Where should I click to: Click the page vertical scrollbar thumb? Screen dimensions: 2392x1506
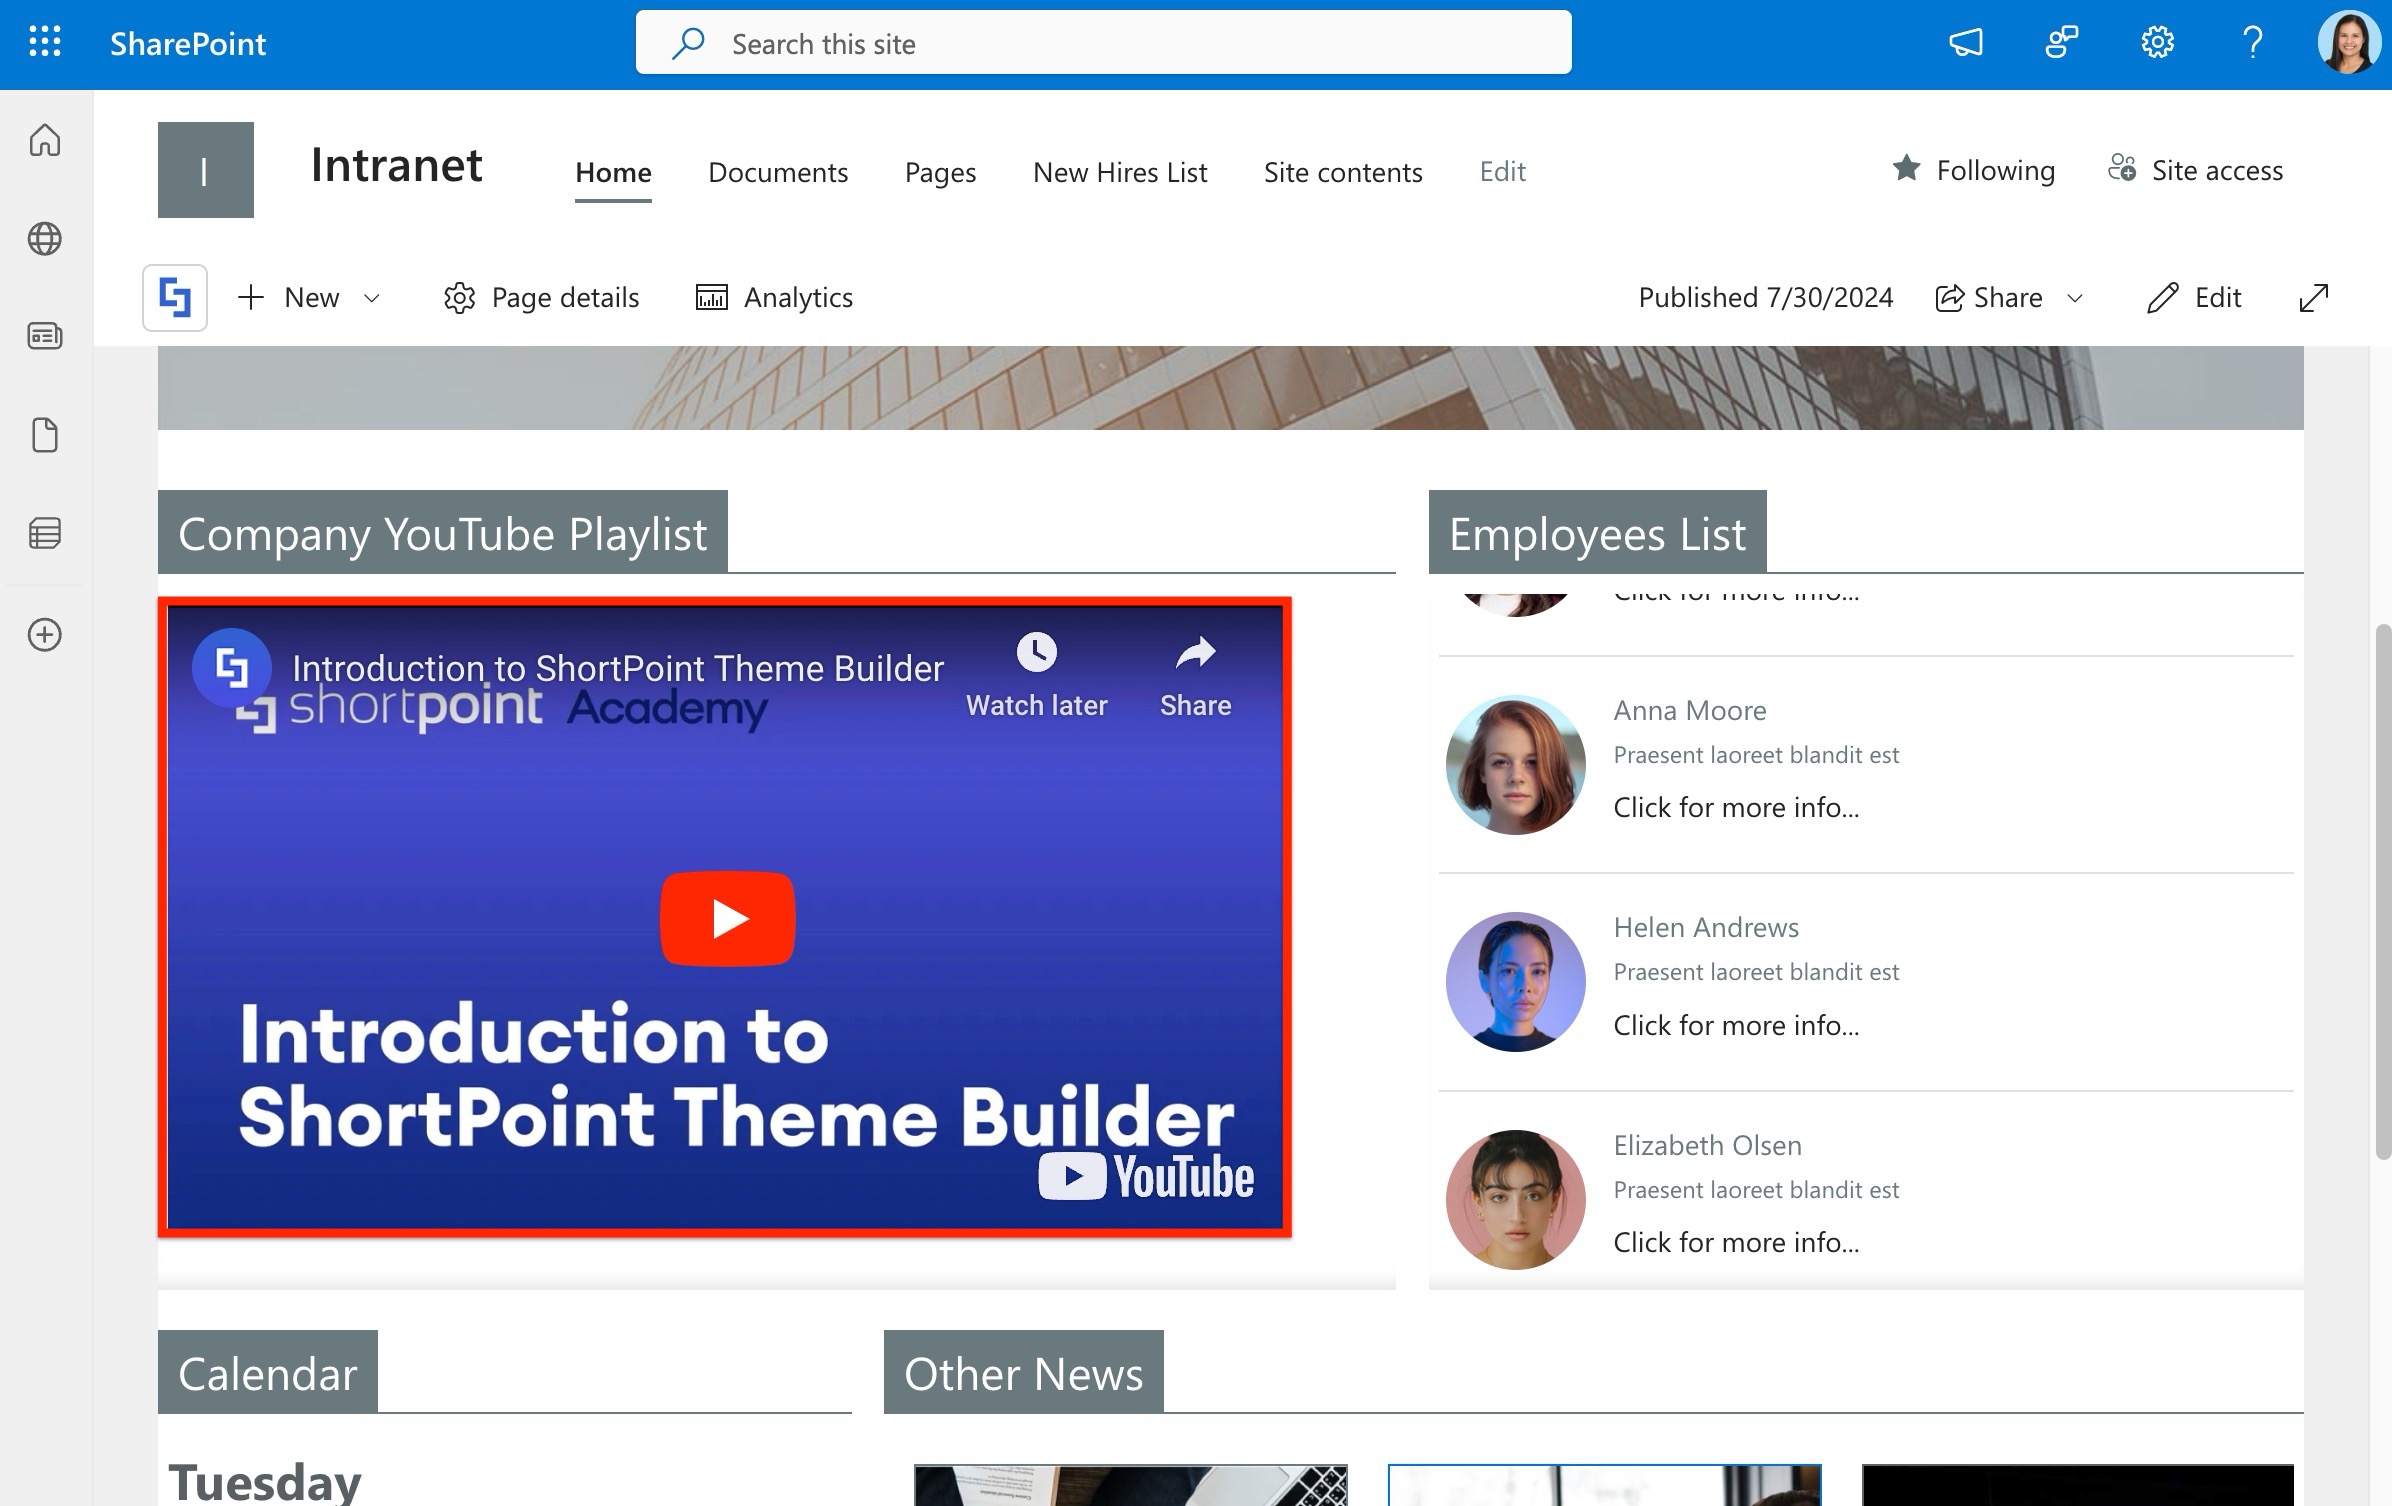click(2383, 890)
